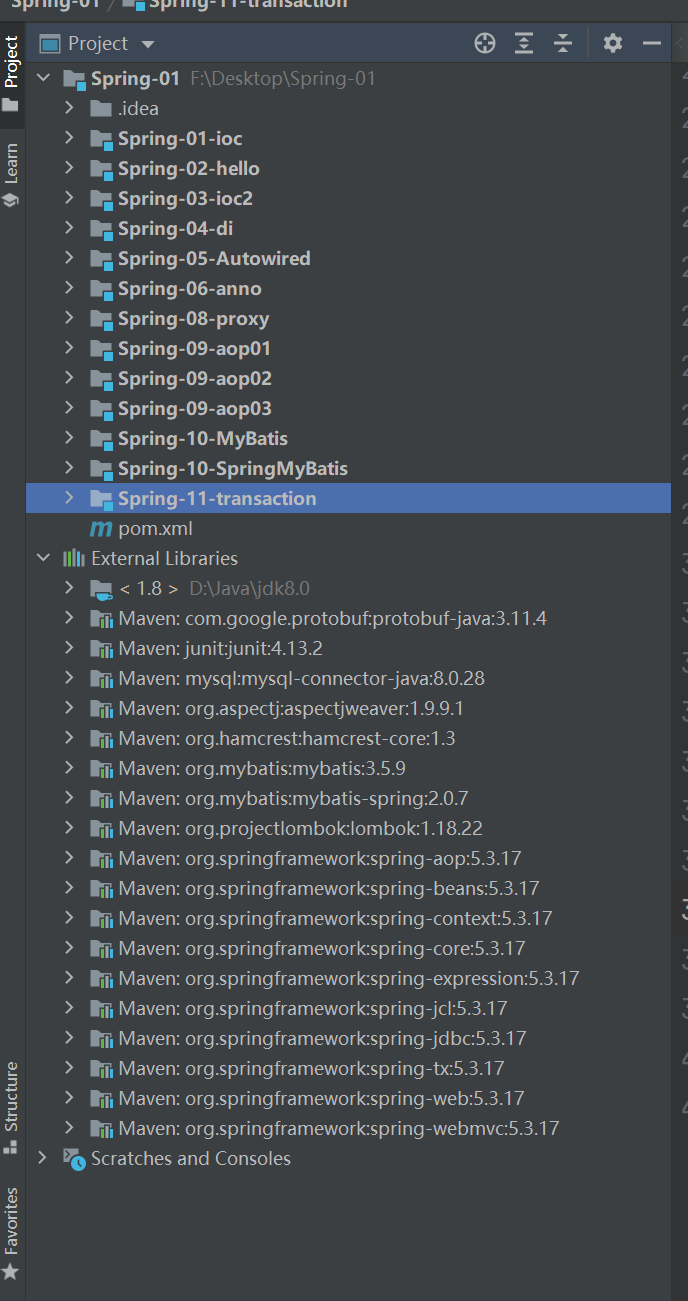Click the Collapse All icon in Project toolbar
The image size is (688, 1301).
point(563,43)
